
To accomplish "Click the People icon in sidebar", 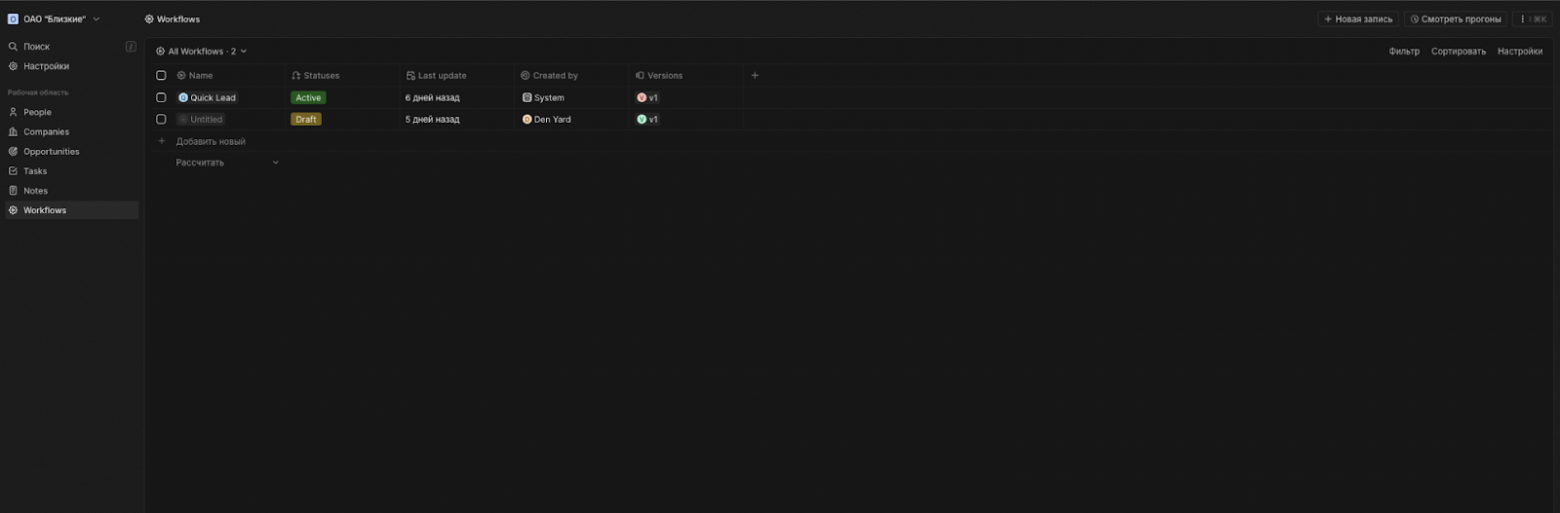I will click(13, 112).
